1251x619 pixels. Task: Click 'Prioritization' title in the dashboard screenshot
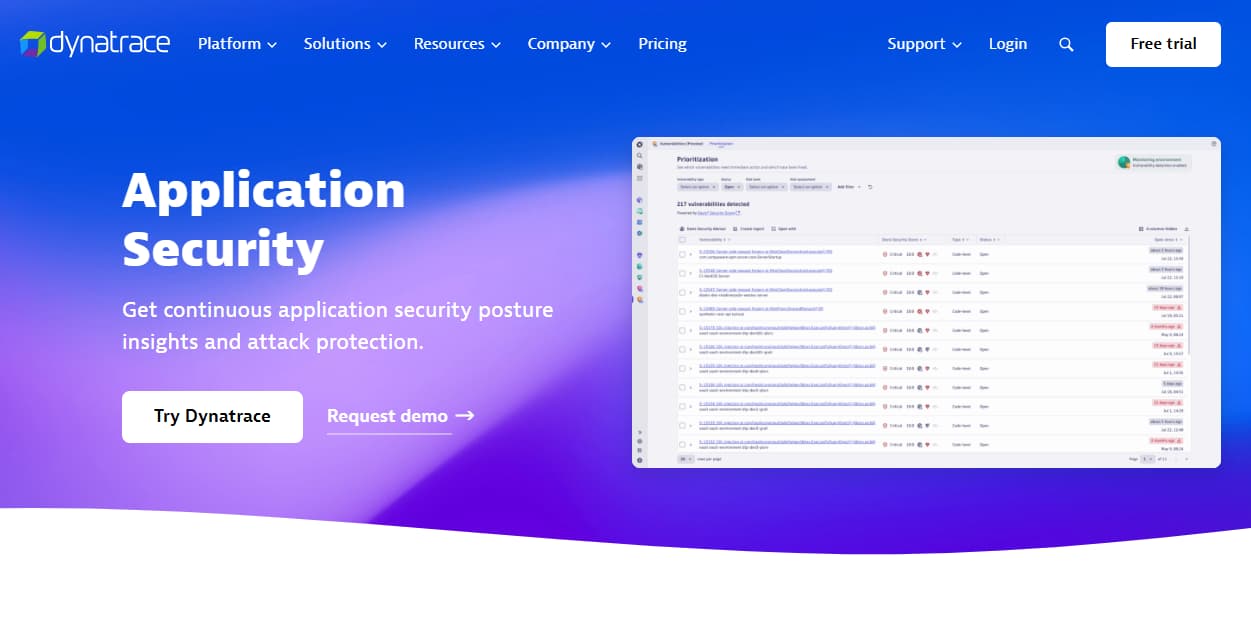(x=697, y=159)
